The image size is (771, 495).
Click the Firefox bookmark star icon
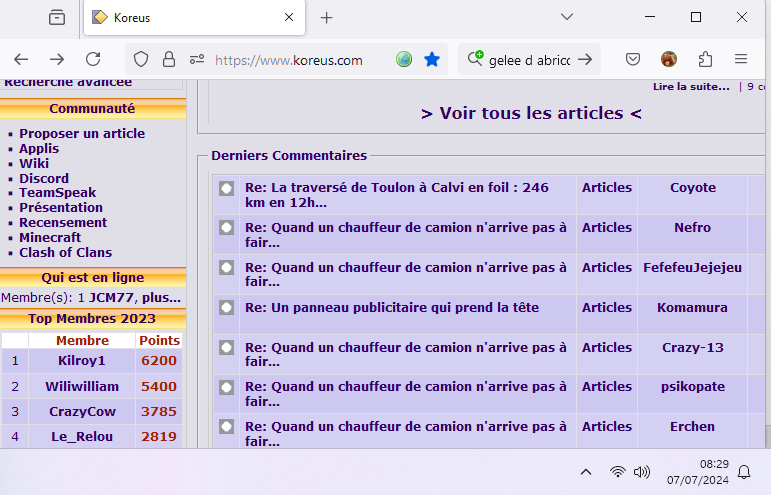[x=432, y=60]
